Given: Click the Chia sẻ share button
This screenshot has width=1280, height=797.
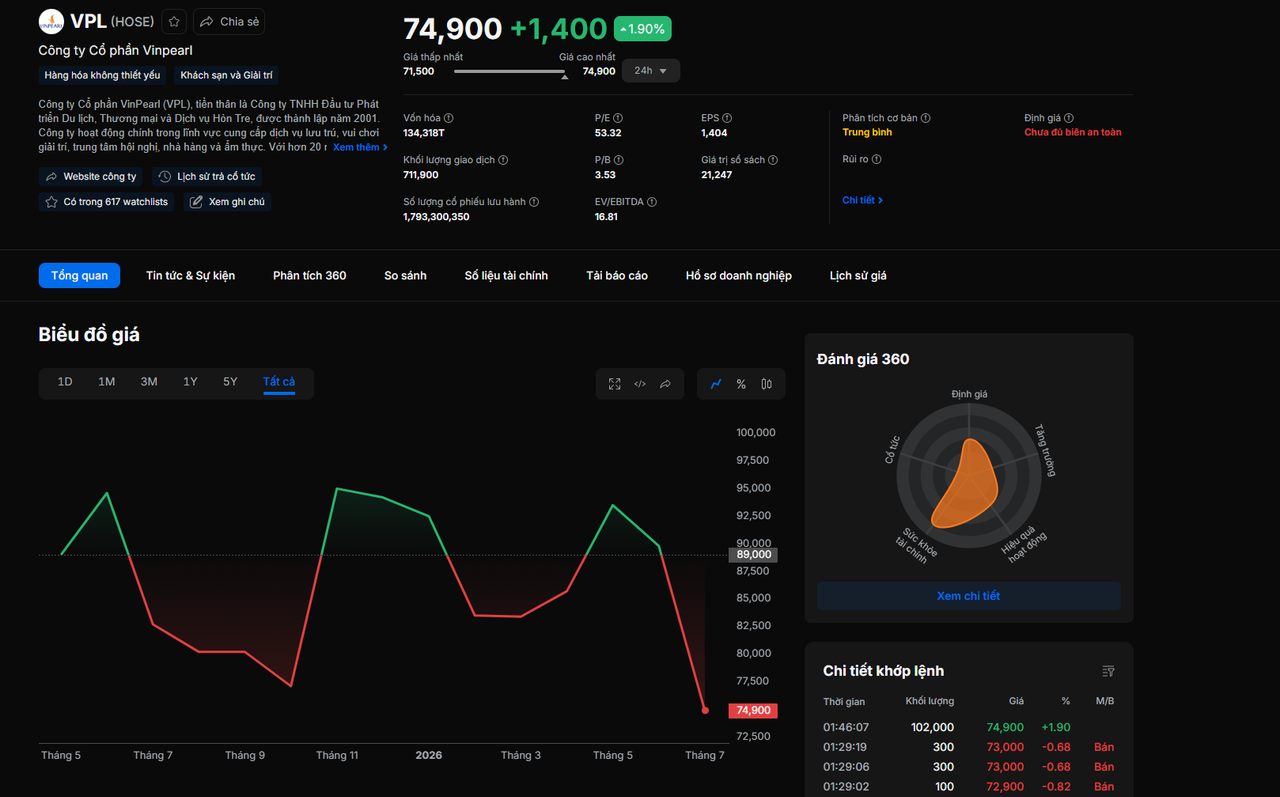Looking at the screenshot, I should click(229, 22).
